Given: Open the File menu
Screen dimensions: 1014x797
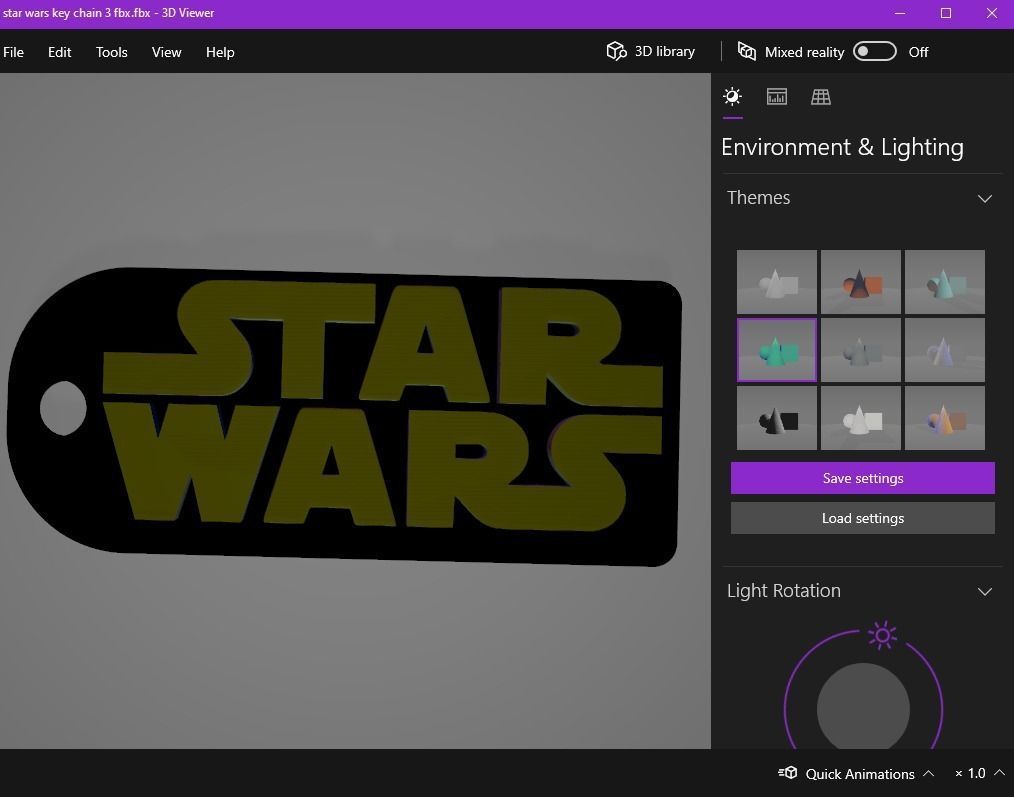Looking at the screenshot, I should click(x=13, y=52).
